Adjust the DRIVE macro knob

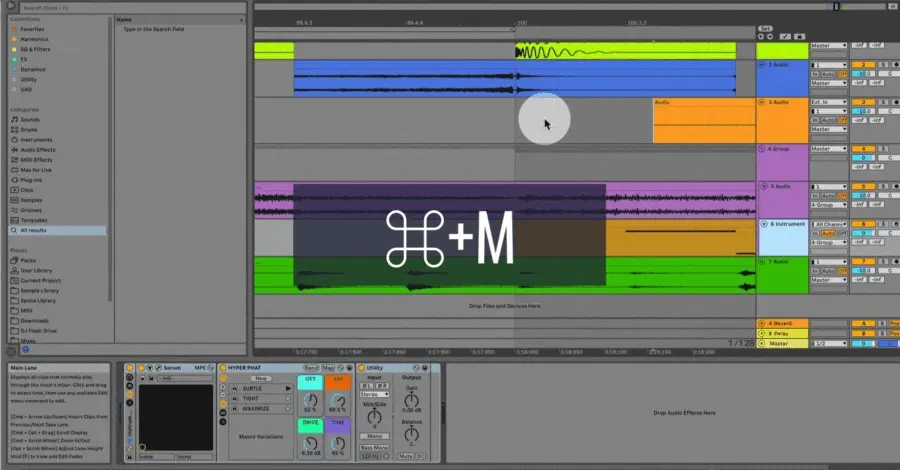click(311, 443)
